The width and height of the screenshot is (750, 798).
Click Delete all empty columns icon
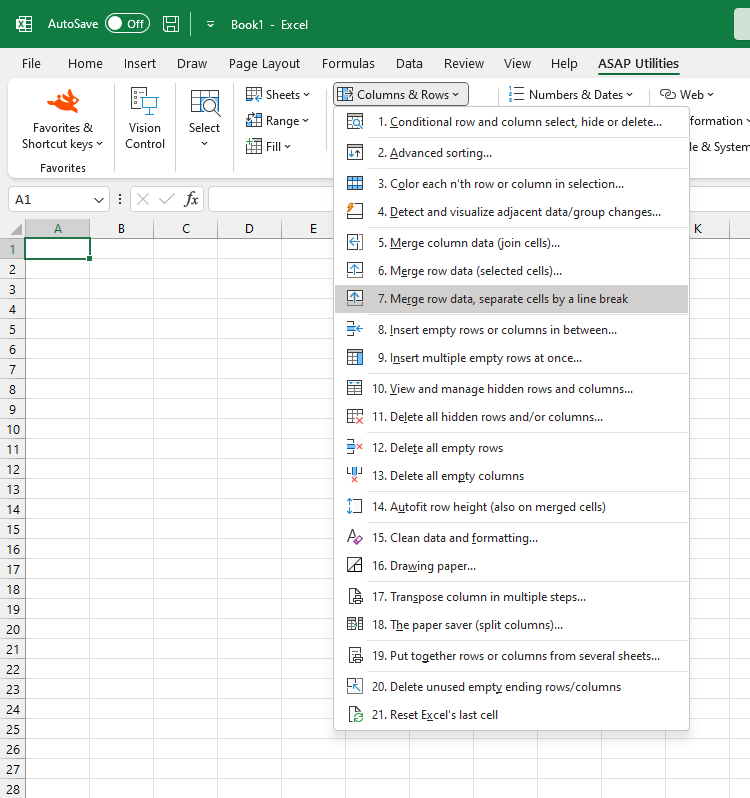[x=355, y=476]
